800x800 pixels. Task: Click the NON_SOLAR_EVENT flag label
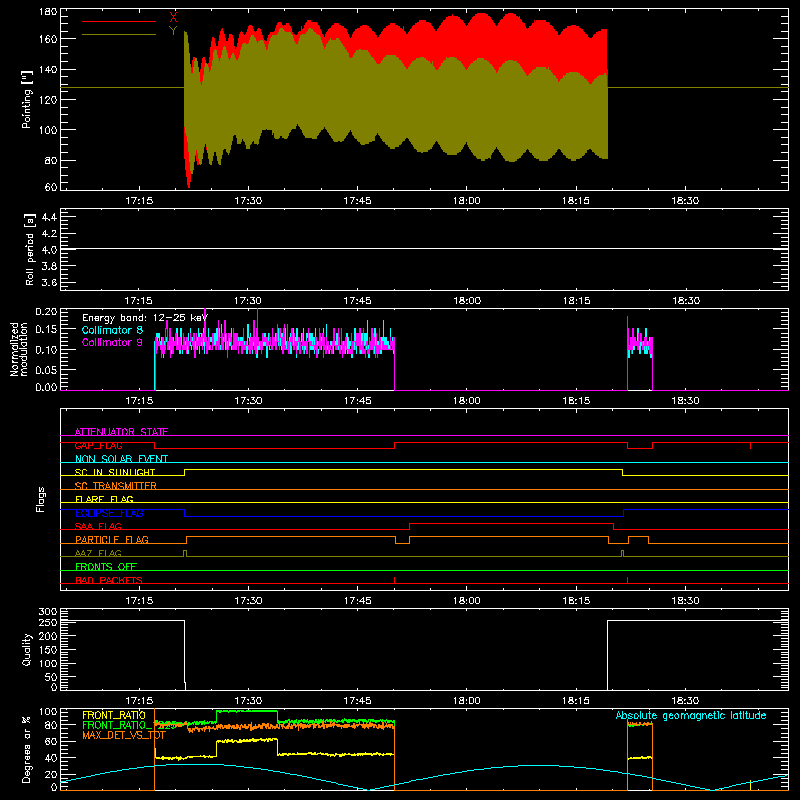pos(121,459)
